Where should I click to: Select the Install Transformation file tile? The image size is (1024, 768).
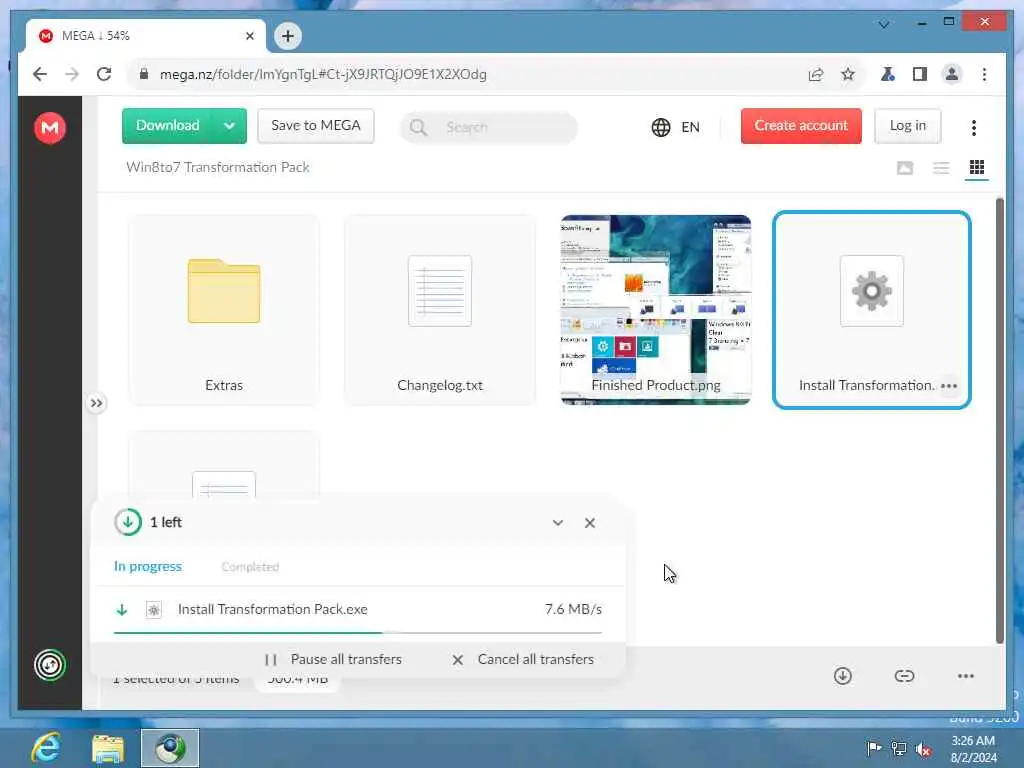click(x=871, y=310)
